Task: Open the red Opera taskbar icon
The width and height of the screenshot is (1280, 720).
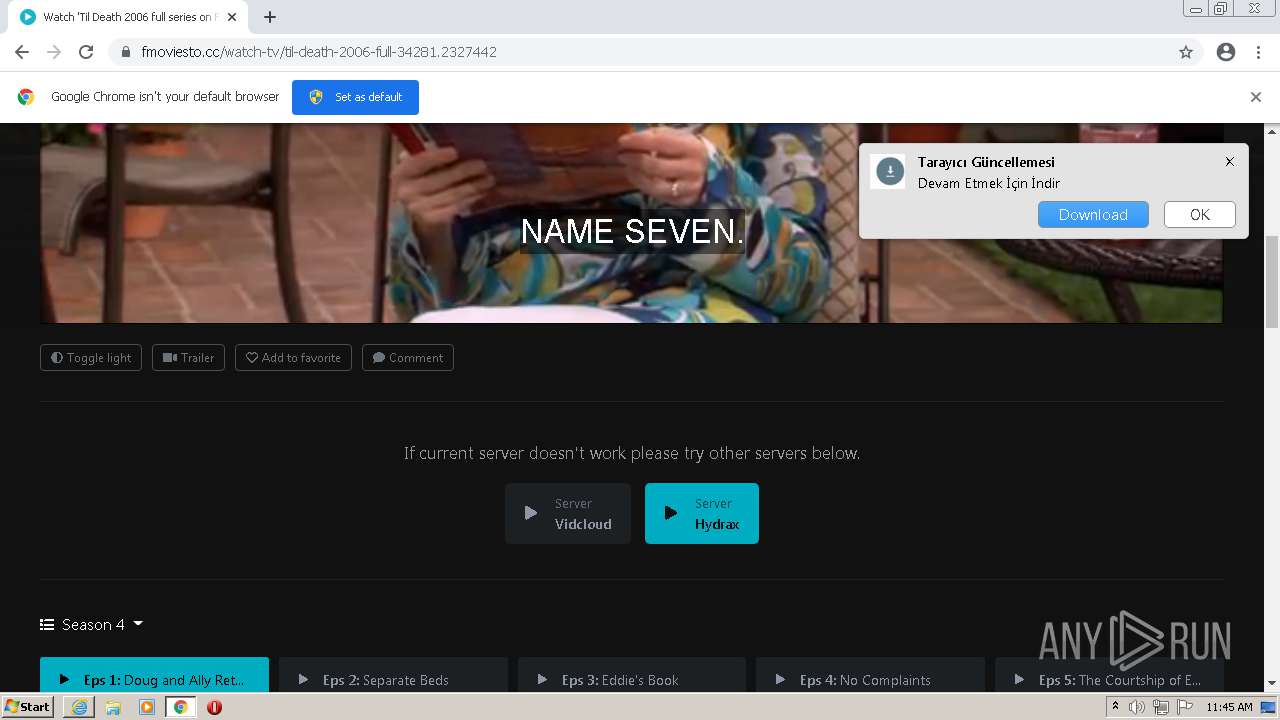Action: pyautogui.click(x=214, y=707)
